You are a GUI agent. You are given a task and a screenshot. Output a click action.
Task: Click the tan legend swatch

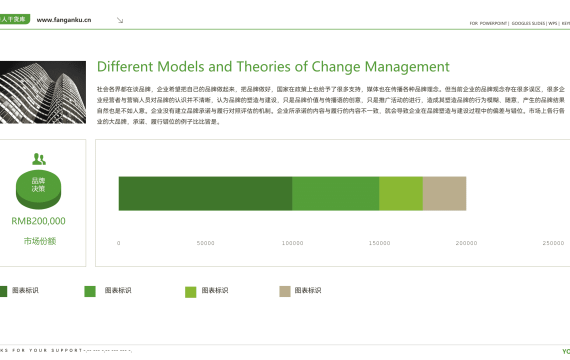coord(285,291)
